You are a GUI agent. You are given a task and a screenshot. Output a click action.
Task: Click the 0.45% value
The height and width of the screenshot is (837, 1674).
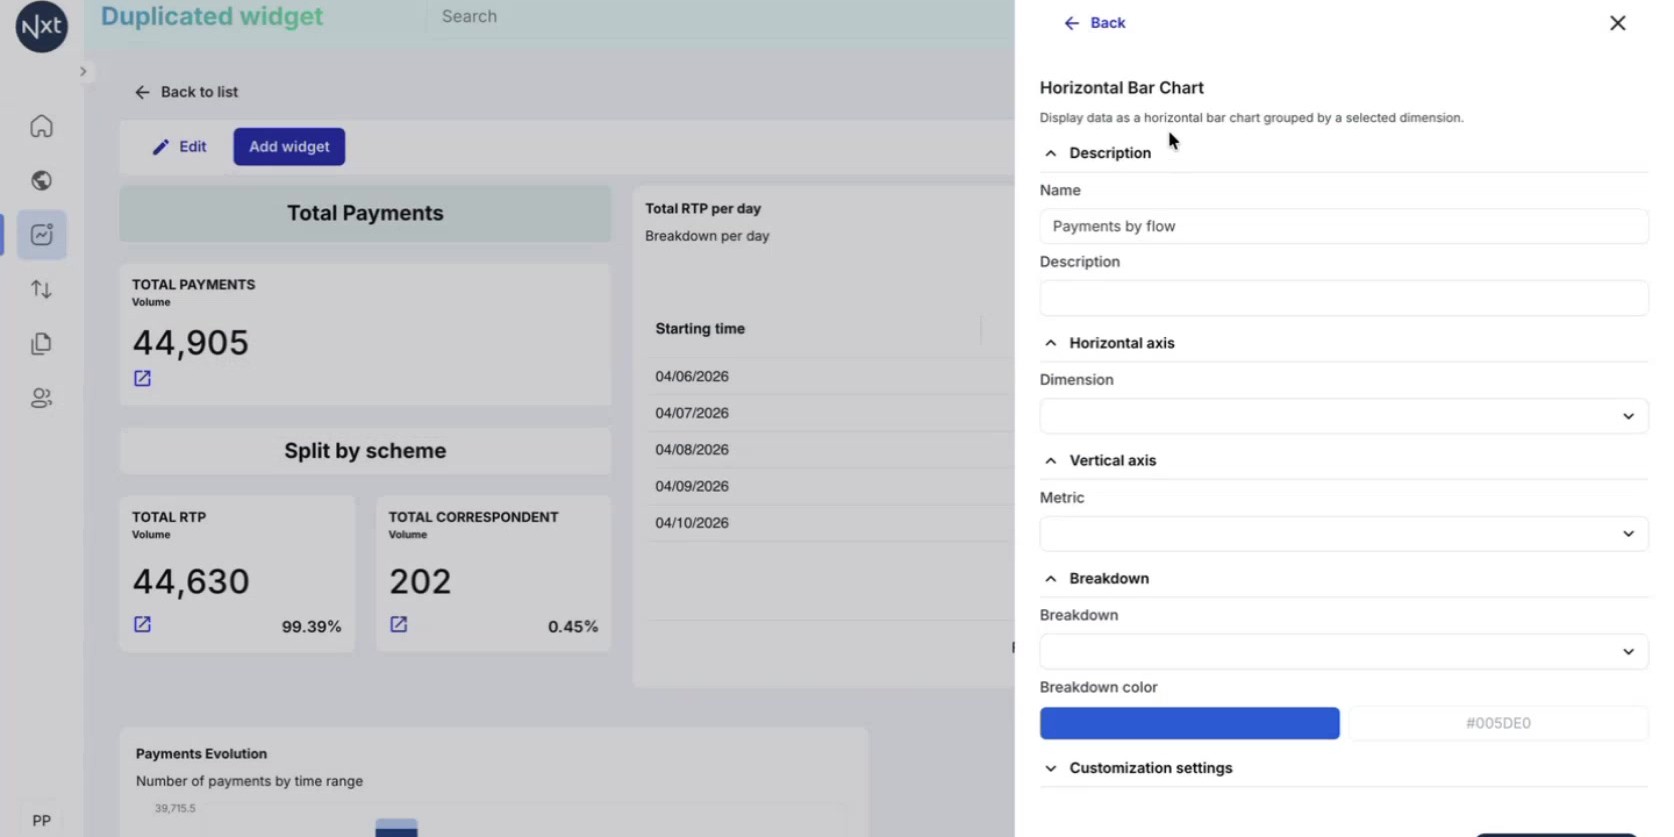573,627
